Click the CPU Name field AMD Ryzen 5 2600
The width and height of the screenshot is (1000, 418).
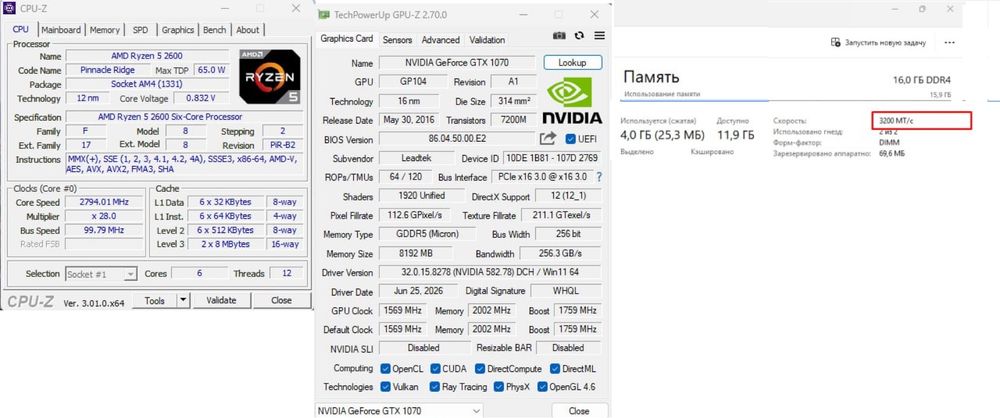(147, 56)
